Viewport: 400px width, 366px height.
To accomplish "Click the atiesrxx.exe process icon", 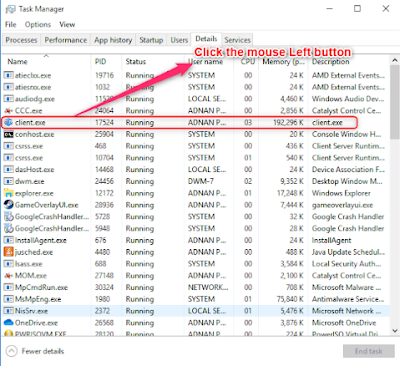I will tap(8, 87).
